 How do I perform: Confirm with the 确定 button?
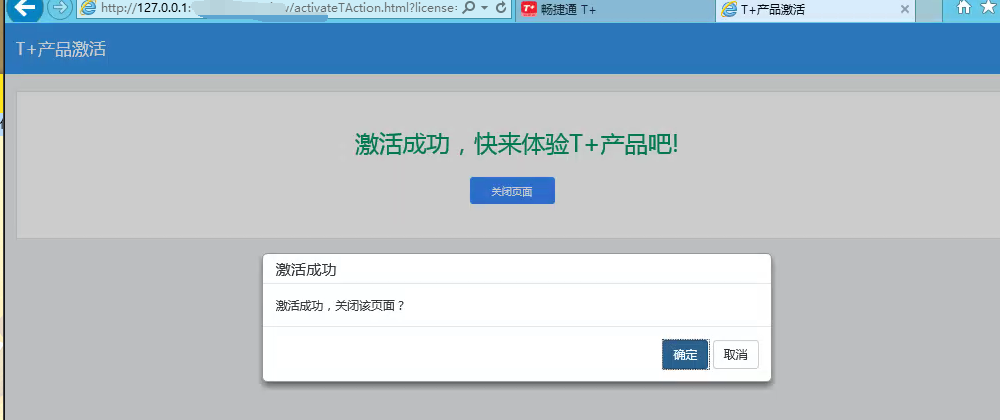tap(686, 354)
